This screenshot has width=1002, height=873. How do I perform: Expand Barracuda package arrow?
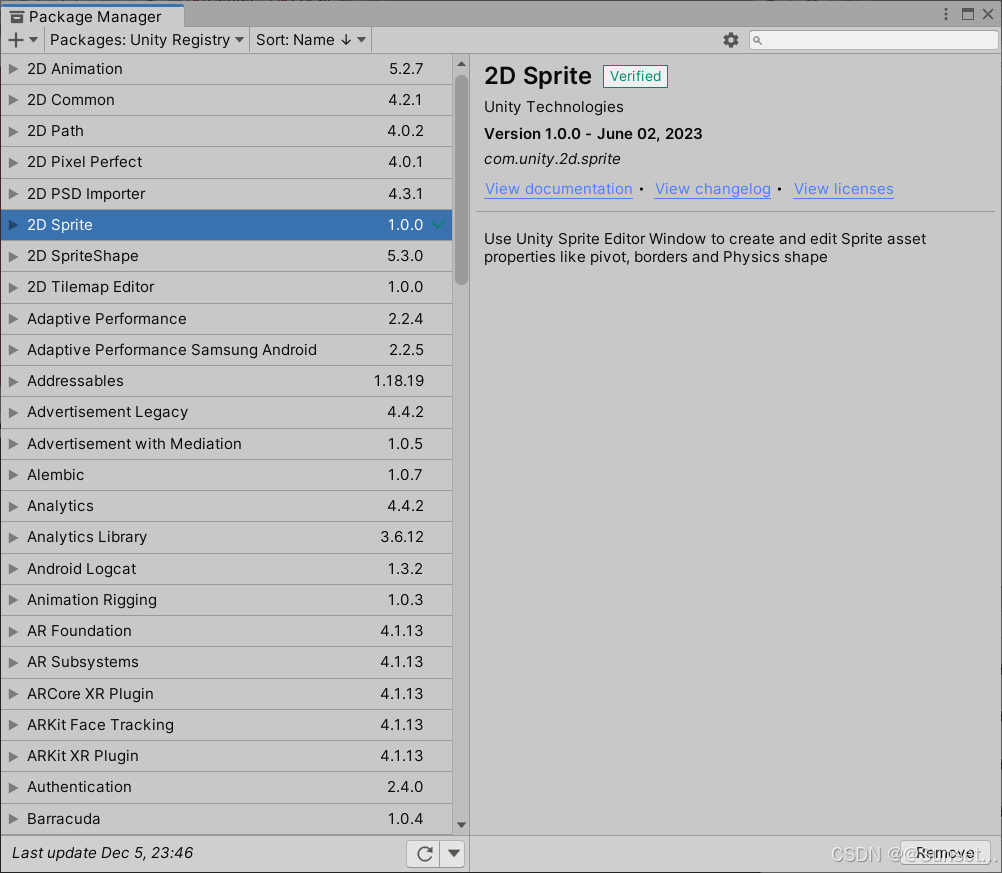click(x=13, y=819)
